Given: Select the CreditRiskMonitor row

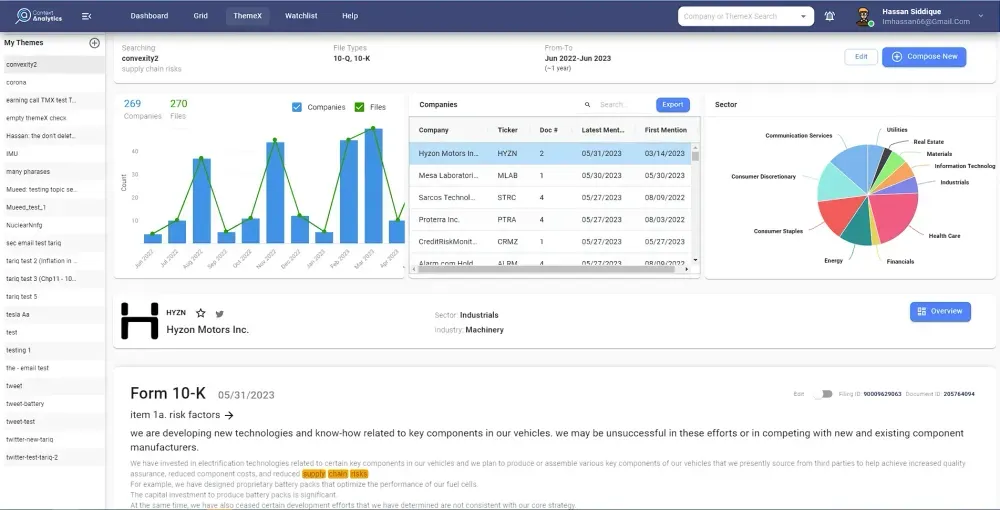Looking at the screenshot, I should tap(550, 242).
